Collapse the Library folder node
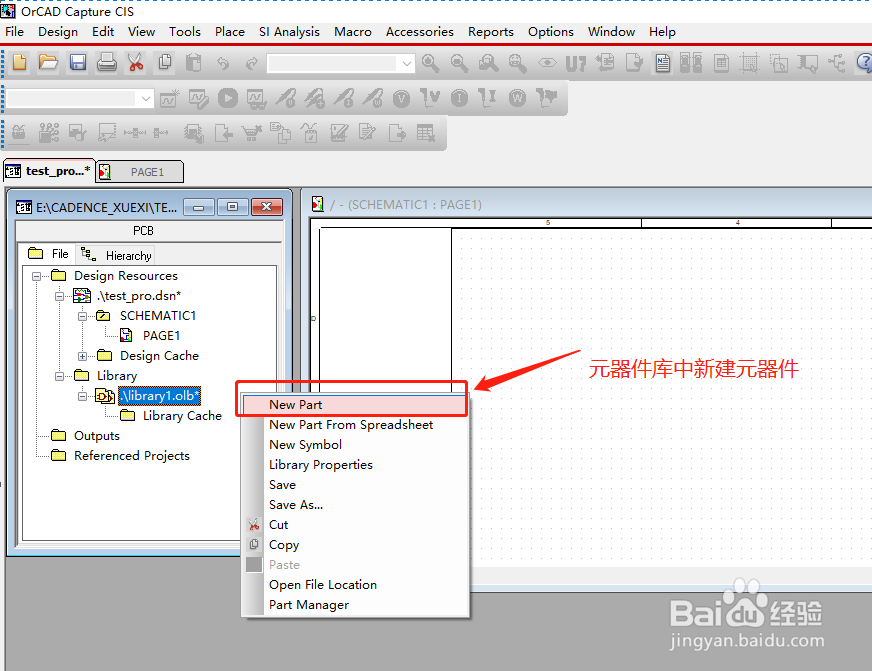 60,376
